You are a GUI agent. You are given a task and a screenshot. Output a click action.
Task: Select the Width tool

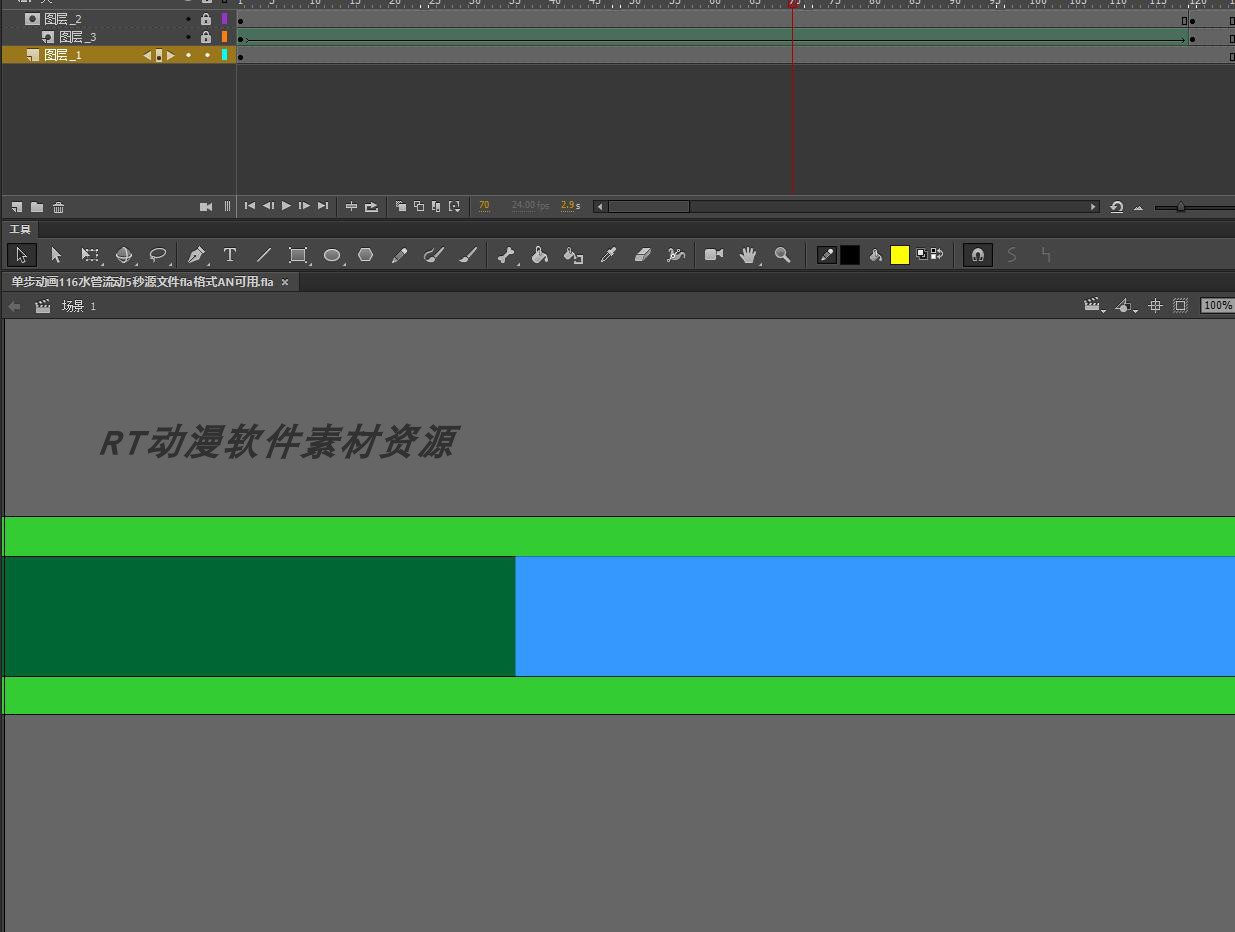[x=676, y=255]
